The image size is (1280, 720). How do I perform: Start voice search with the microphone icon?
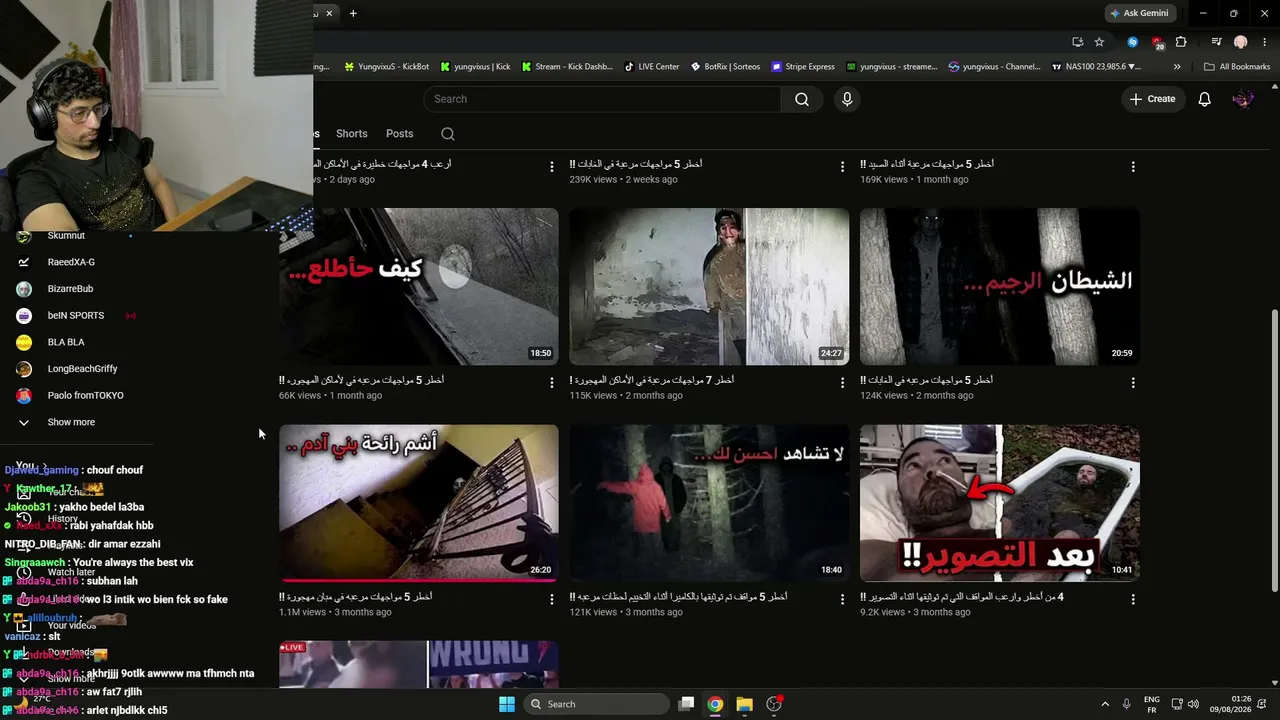(847, 99)
